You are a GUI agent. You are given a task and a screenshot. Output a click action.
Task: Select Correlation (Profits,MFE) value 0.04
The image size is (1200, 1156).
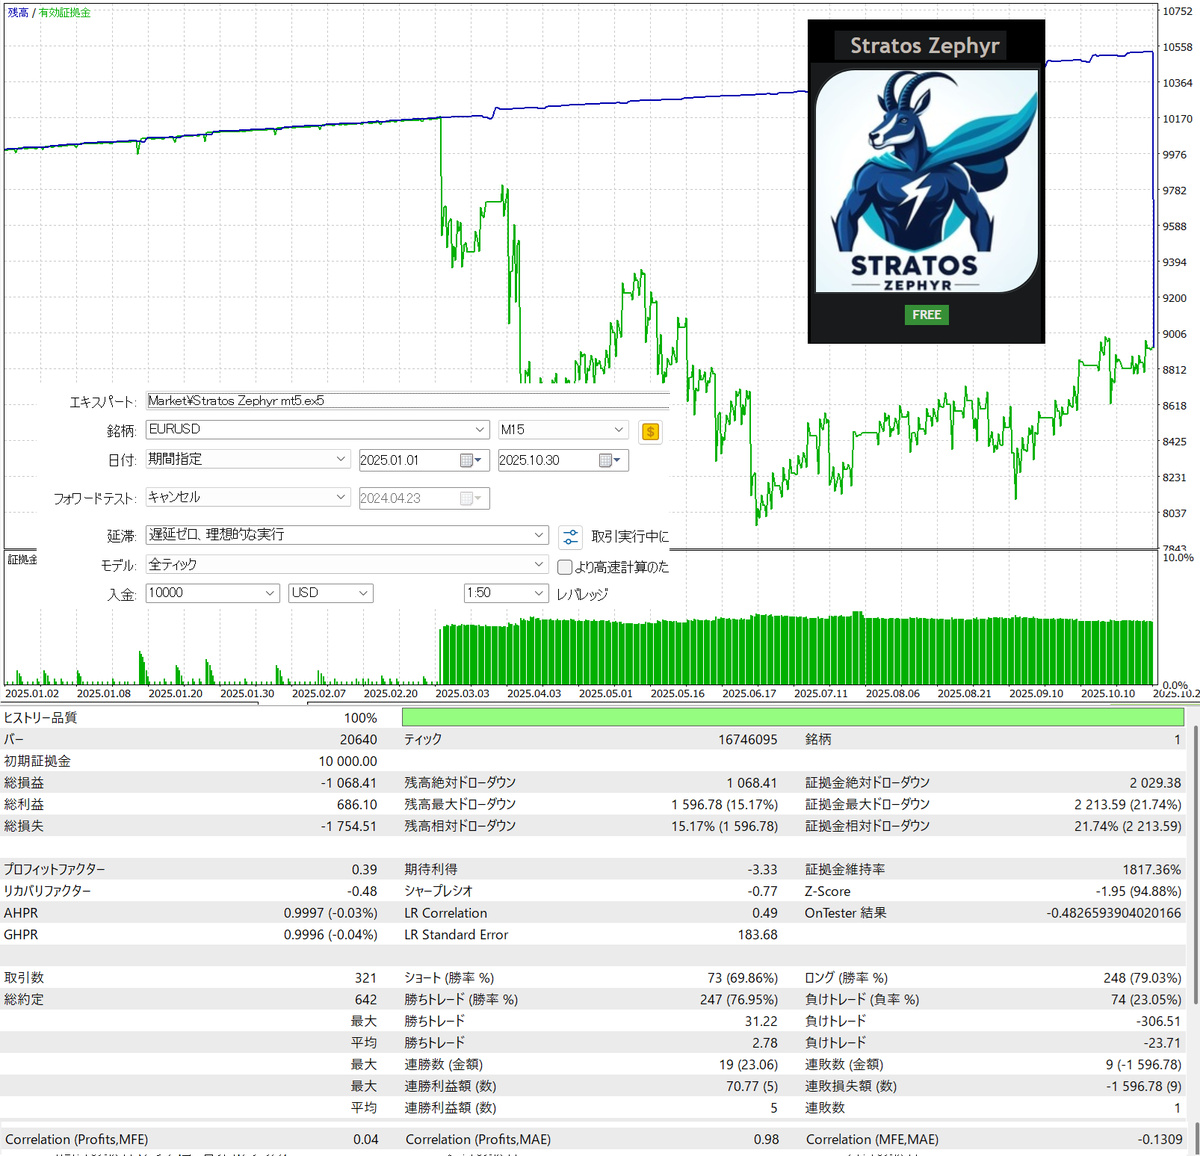pos(366,1140)
